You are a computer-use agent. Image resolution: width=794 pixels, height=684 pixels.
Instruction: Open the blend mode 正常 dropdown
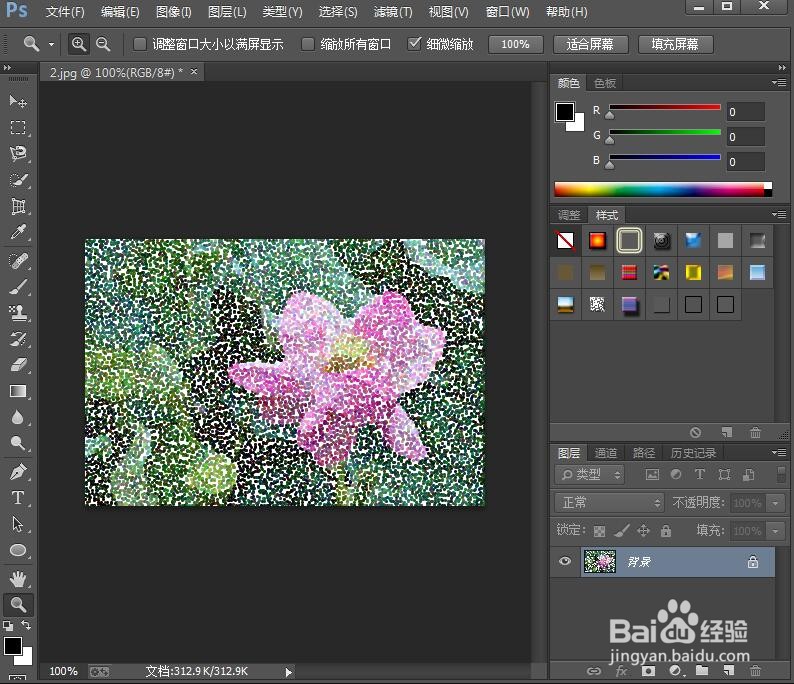pos(609,503)
